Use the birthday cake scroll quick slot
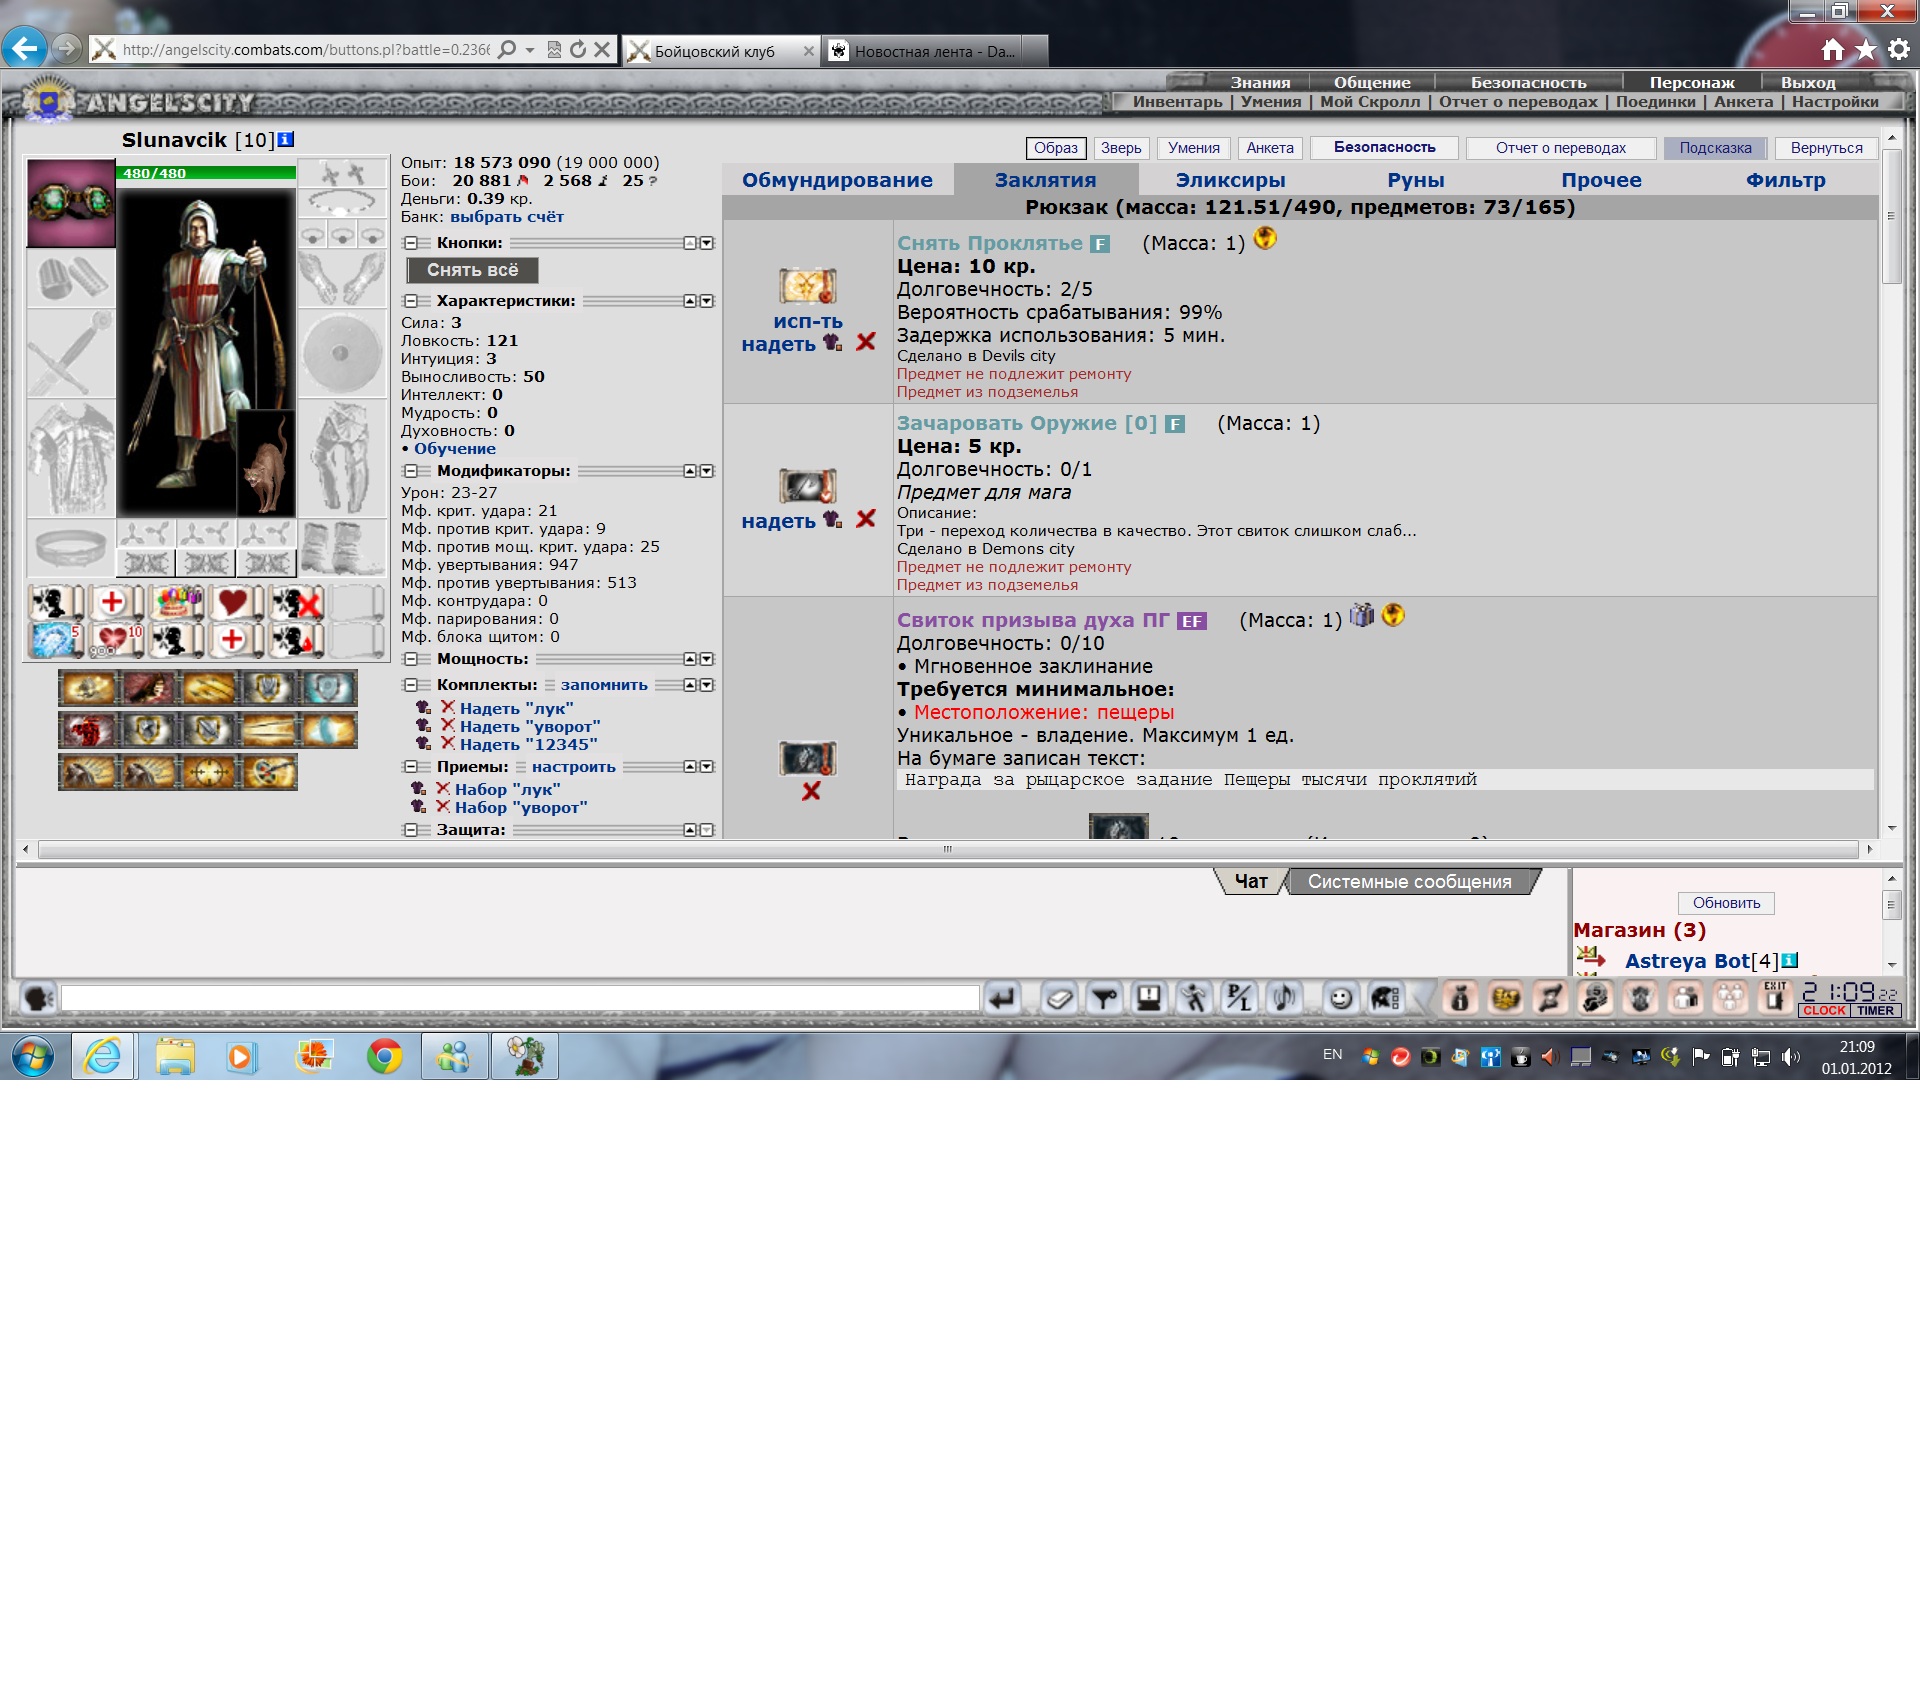 point(176,603)
